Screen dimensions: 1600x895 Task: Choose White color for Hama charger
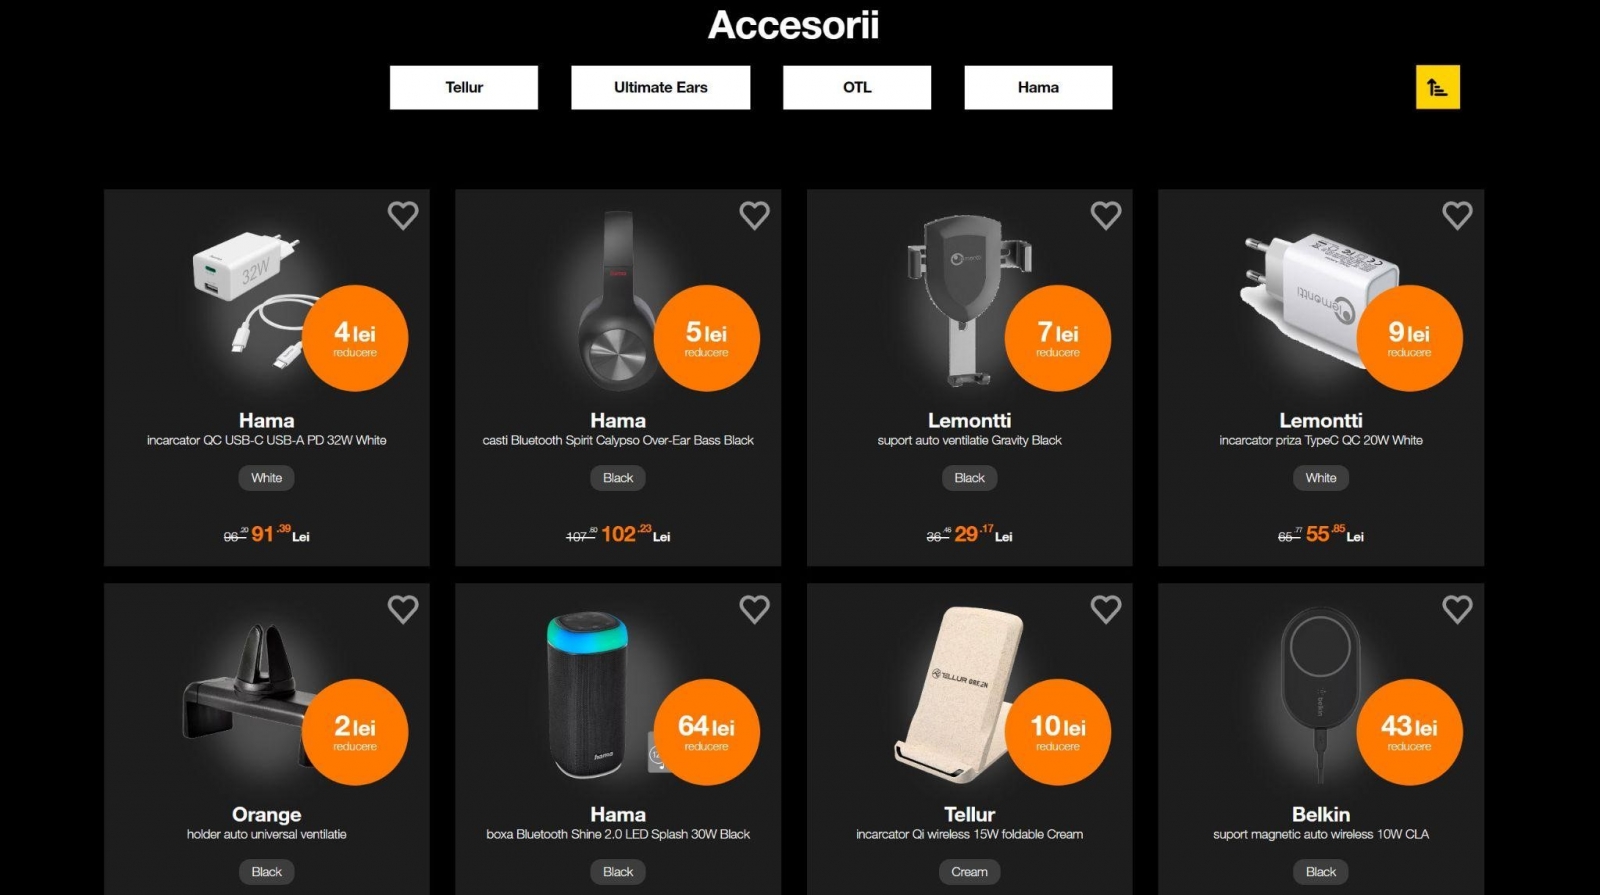(267, 478)
